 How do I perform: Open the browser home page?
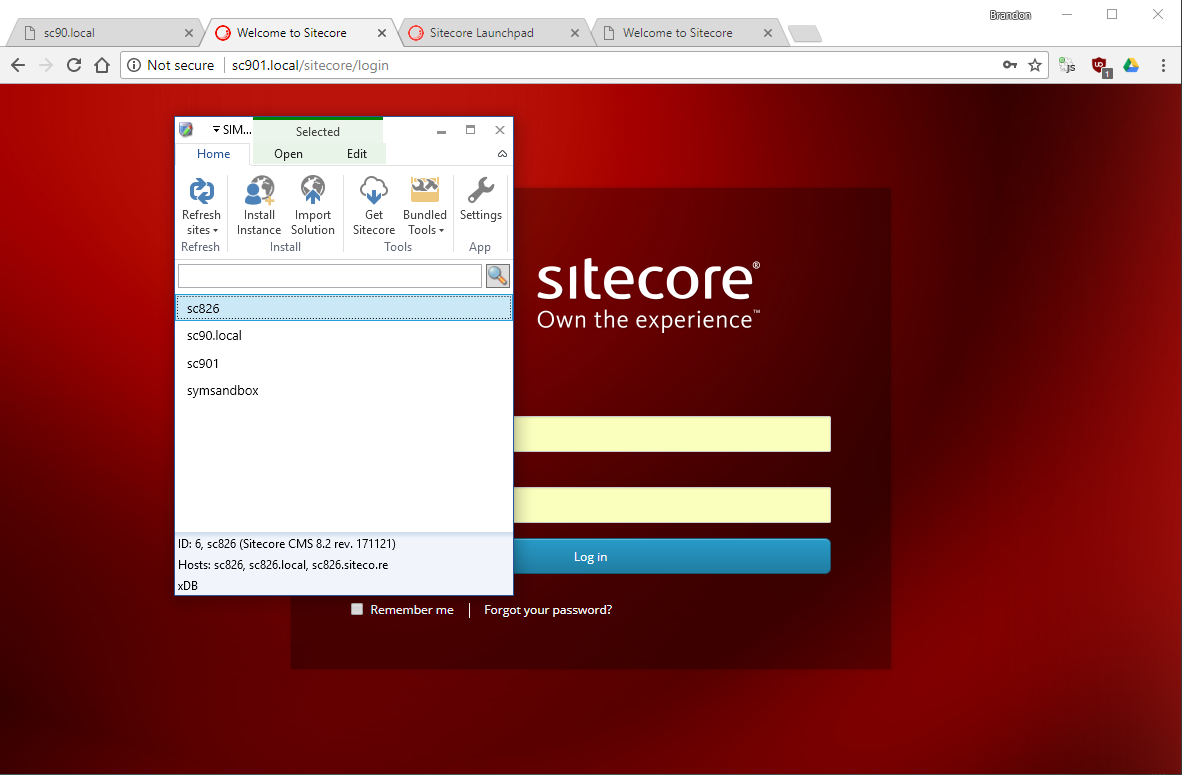[x=102, y=66]
